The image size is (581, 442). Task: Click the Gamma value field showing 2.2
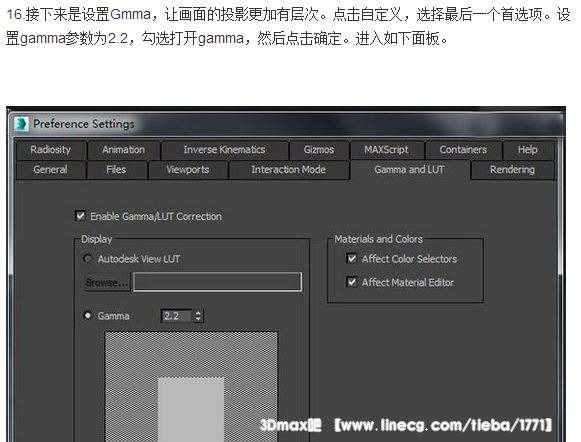coord(177,316)
